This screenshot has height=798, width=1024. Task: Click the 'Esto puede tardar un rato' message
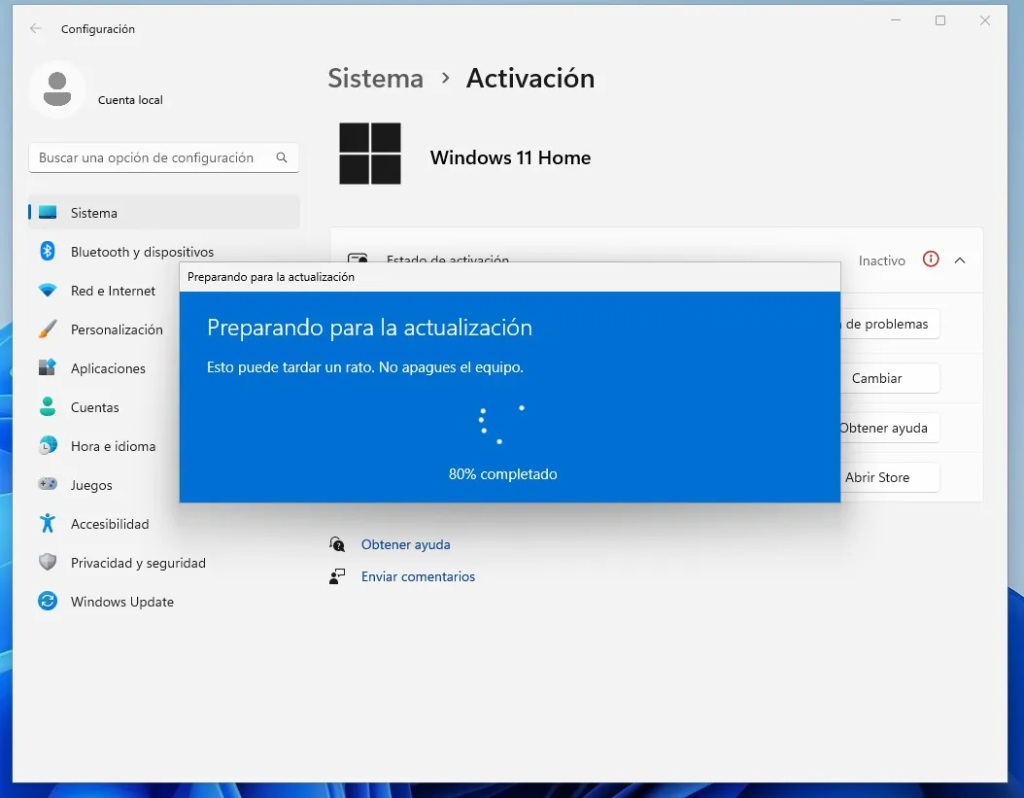tap(365, 367)
